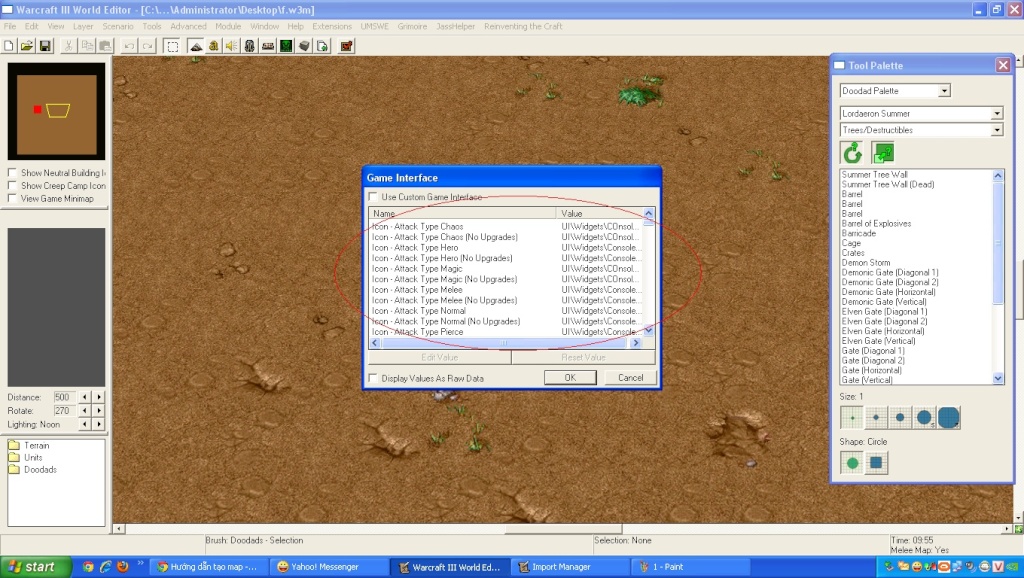The image size is (1024, 578).
Task: Click down arrow of Tool Palette list scrollbar
Action: [x=998, y=378]
